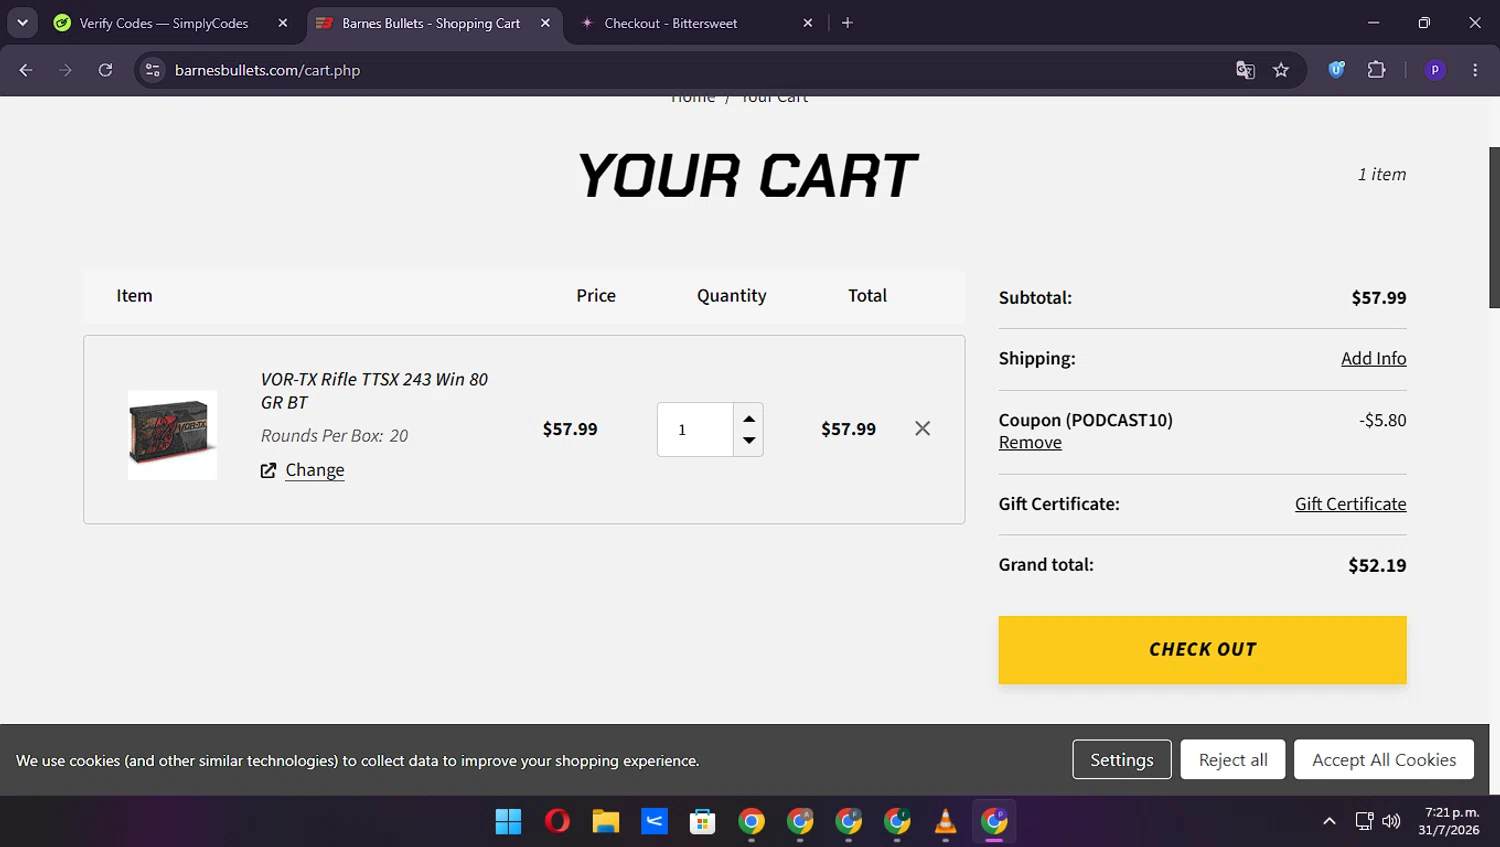Click the "Shipping:" label

[x=1037, y=358]
